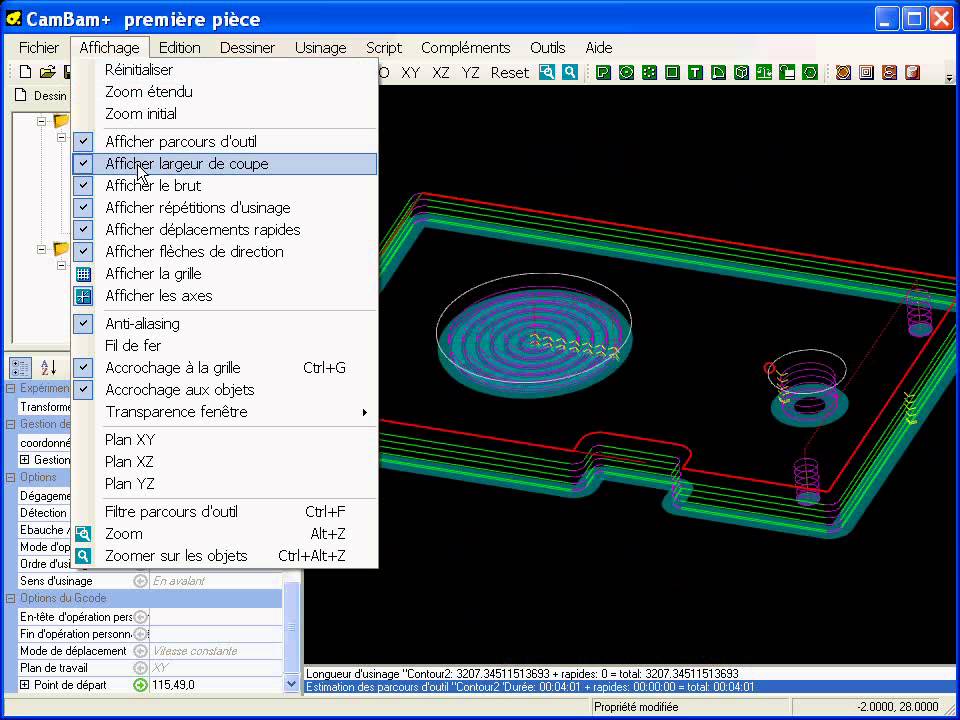Click the green icon left of the last green circle icon
Screen dimensions: 960x720
tap(787, 73)
